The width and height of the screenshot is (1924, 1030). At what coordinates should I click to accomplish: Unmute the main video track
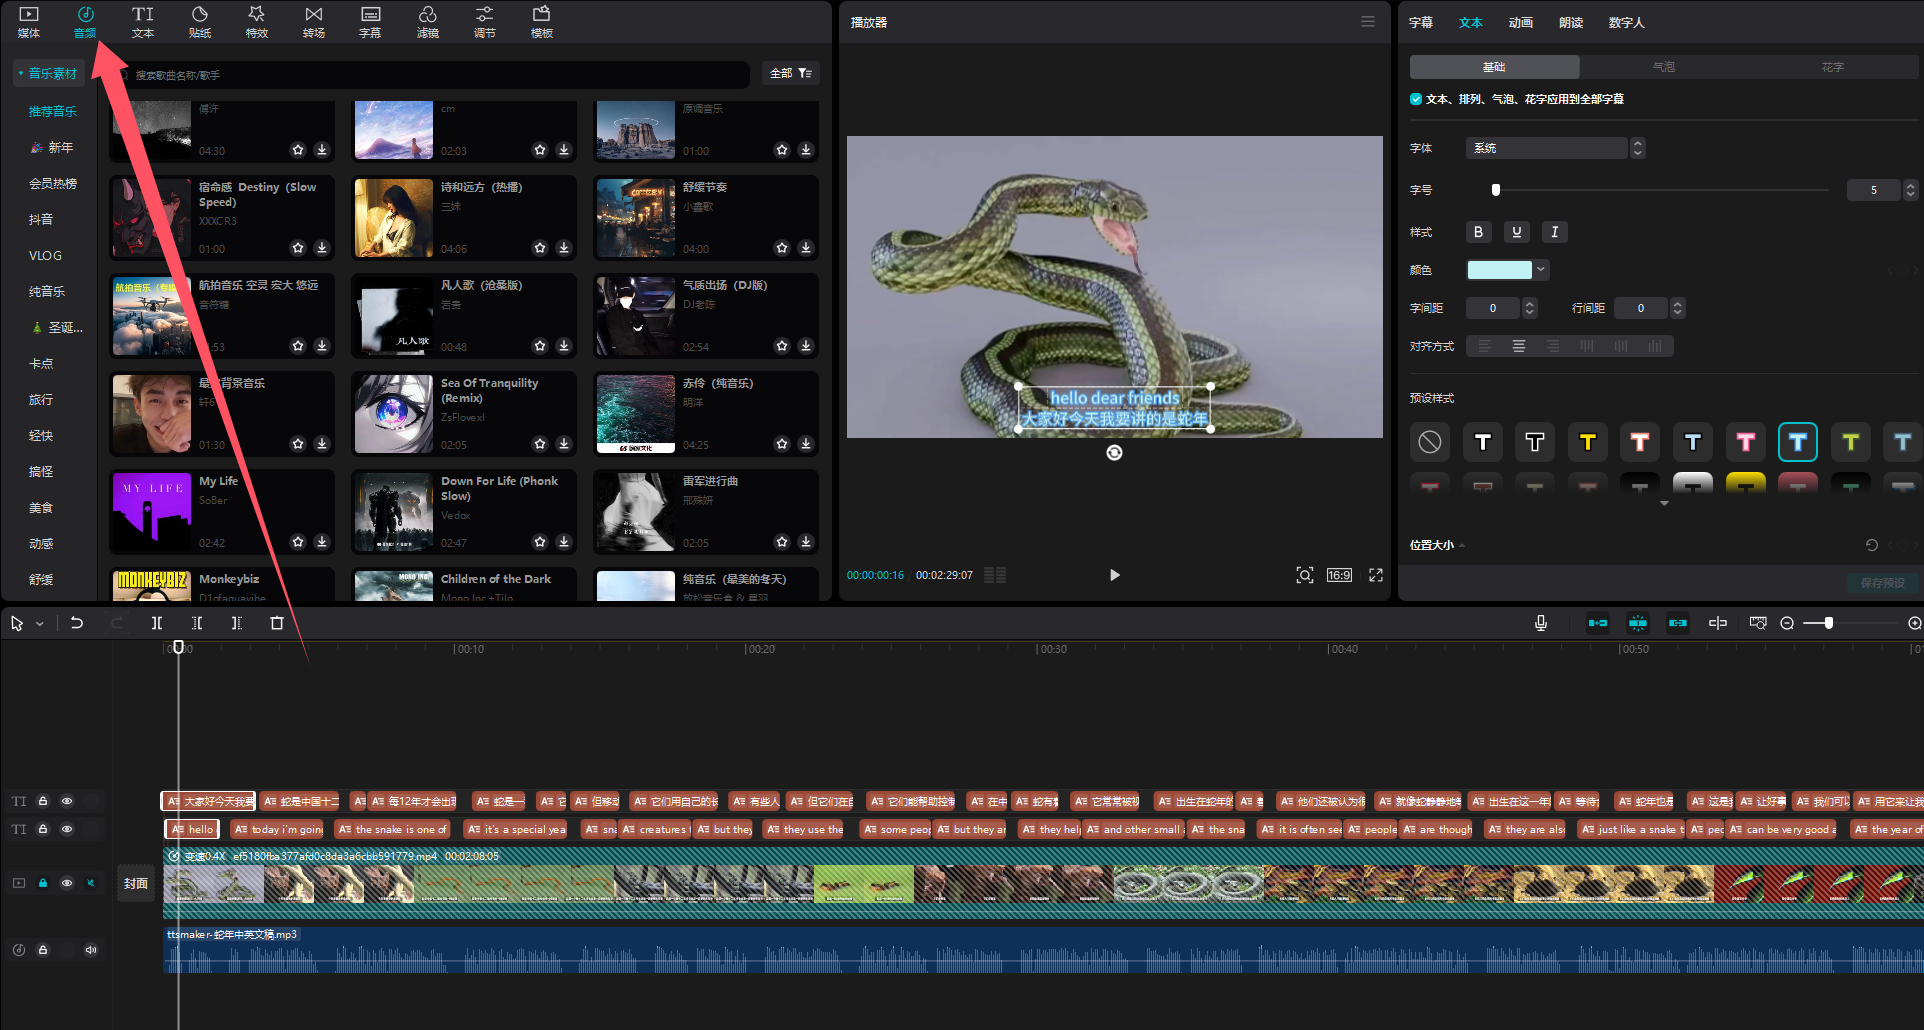point(91,883)
